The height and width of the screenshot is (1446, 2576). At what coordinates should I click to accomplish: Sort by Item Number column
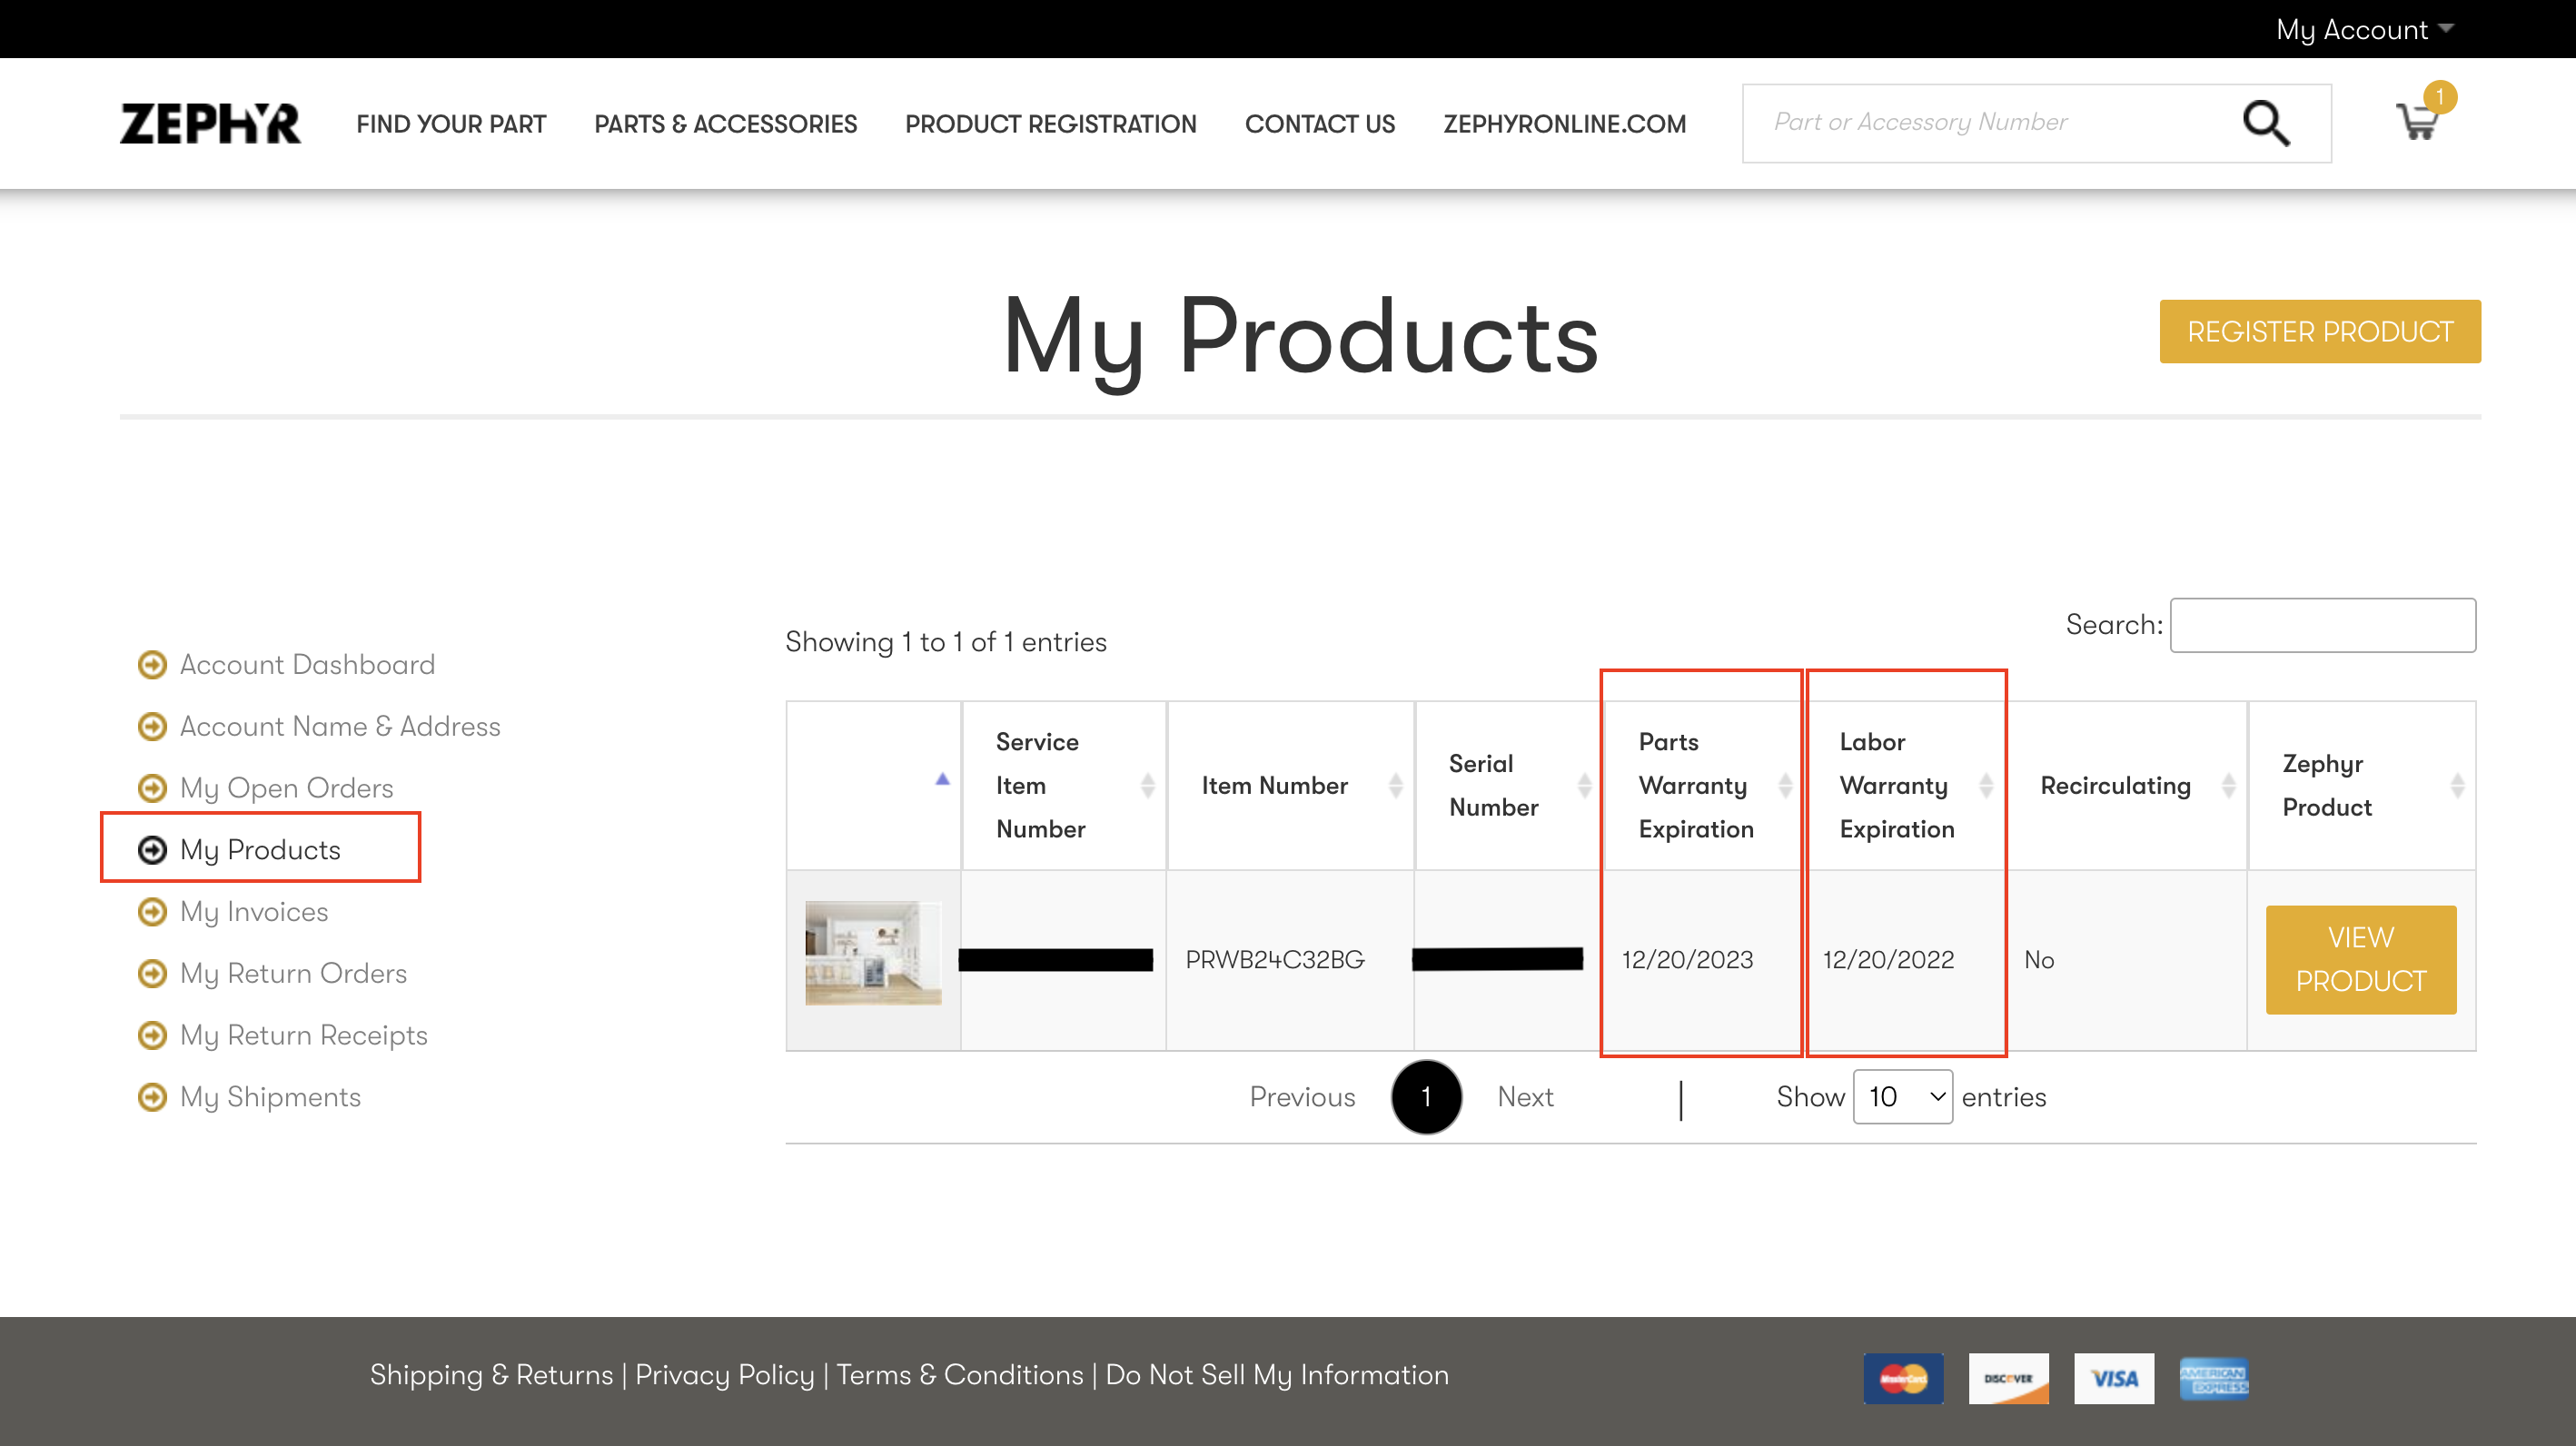[x=1291, y=785]
